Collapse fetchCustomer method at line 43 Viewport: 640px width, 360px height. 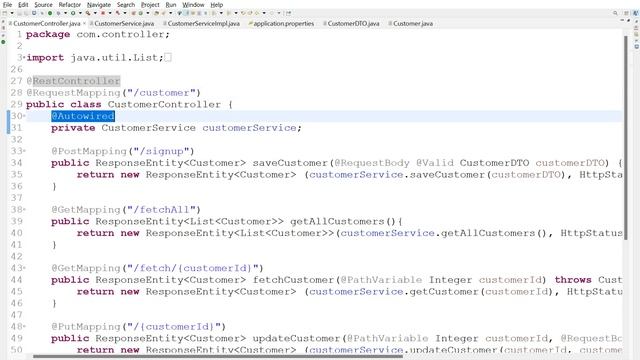(24, 268)
